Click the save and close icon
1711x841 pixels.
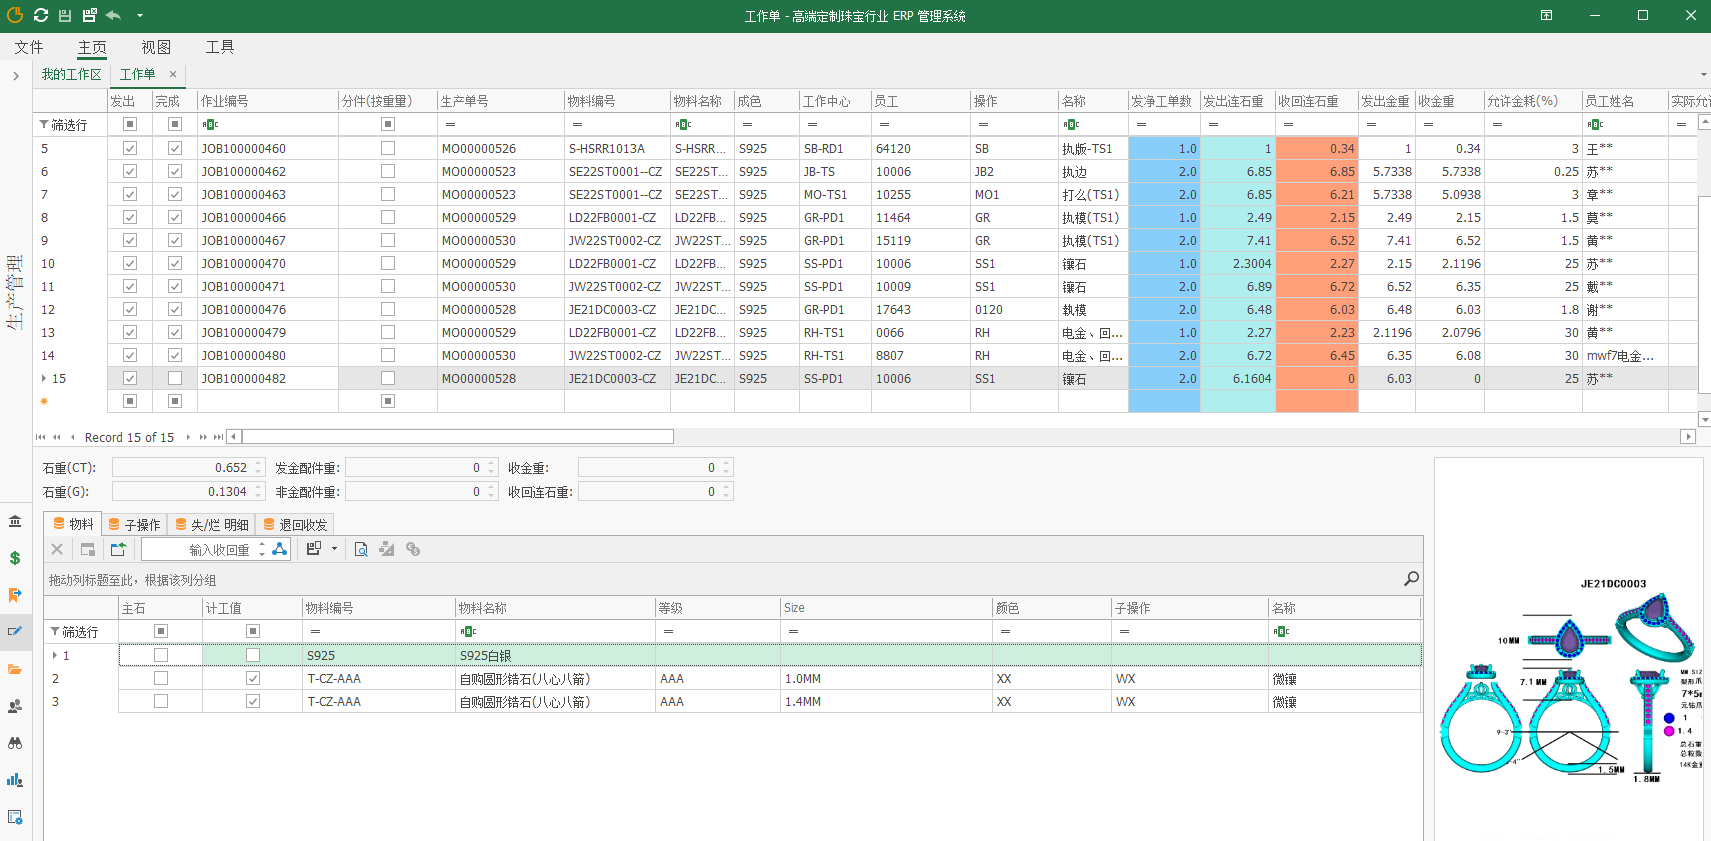click(89, 15)
